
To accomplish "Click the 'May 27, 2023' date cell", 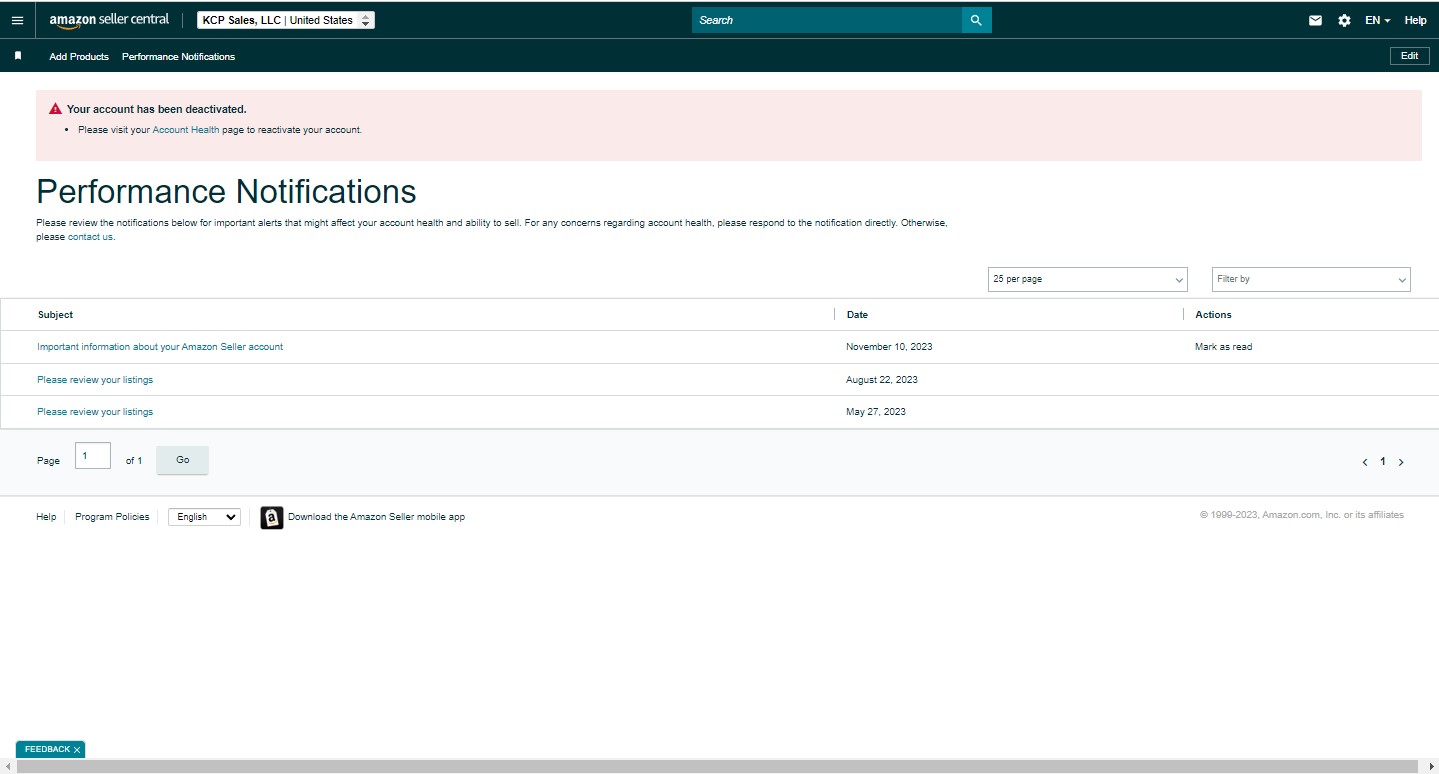I will 876,412.
